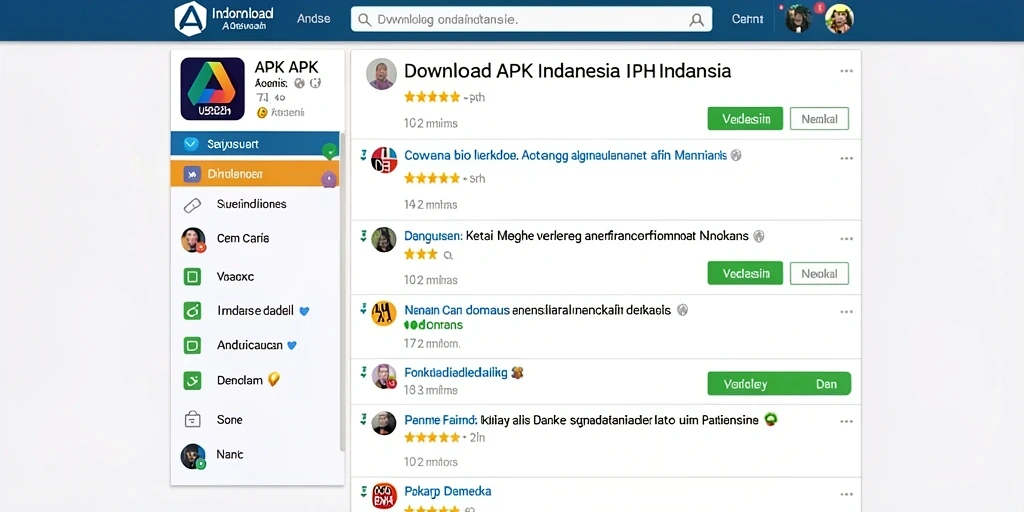
Task: Click the yellow app icon beside Nenain Can
Action: pyautogui.click(x=384, y=313)
